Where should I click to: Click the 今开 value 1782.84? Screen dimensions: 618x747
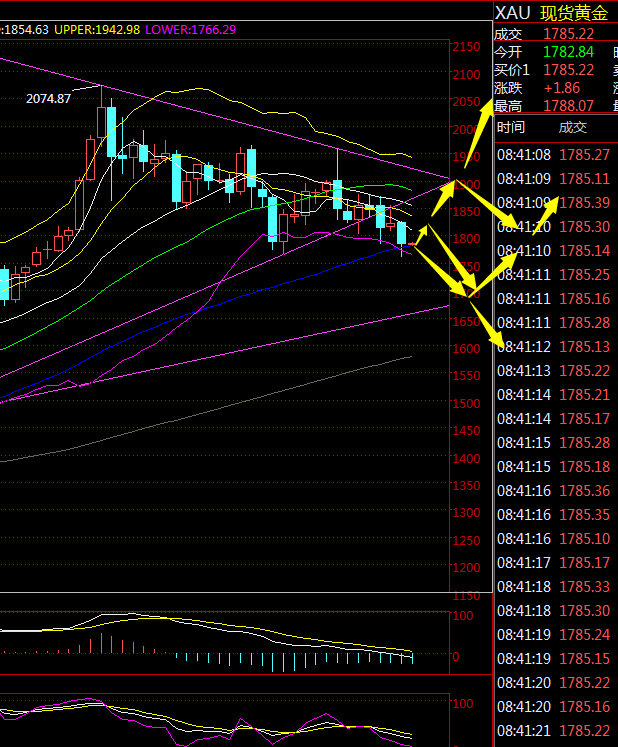pos(568,52)
